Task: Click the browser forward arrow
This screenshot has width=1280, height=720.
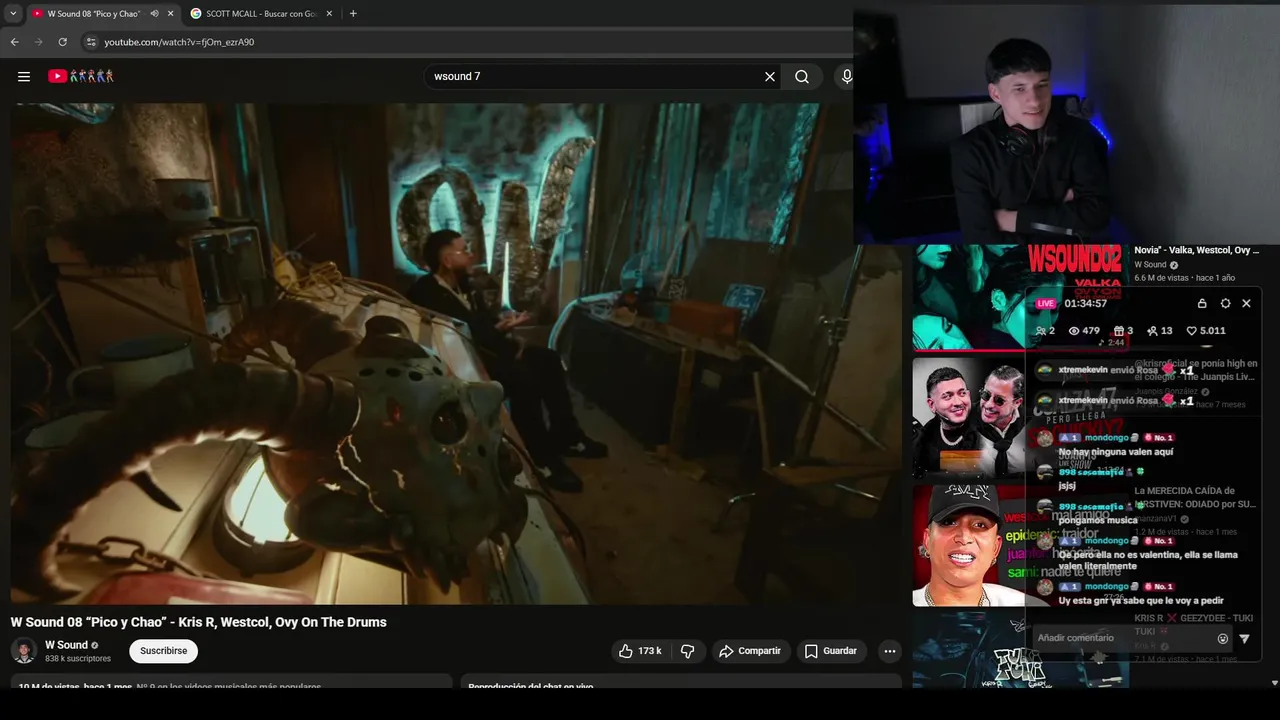Action: [38, 42]
